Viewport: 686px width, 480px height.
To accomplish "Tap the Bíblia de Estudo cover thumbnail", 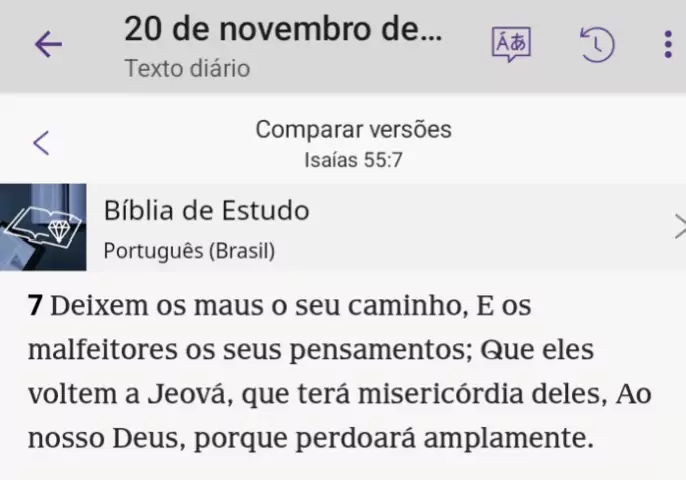I will (43, 227).
